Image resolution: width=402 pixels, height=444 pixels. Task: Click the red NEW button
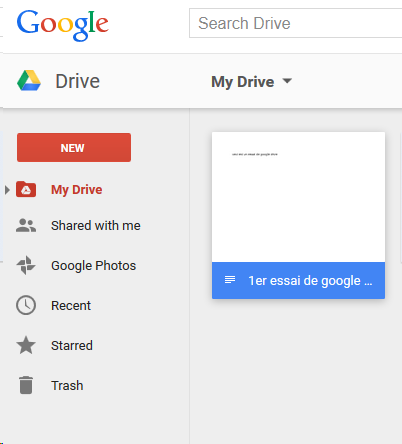pos(74,147)
